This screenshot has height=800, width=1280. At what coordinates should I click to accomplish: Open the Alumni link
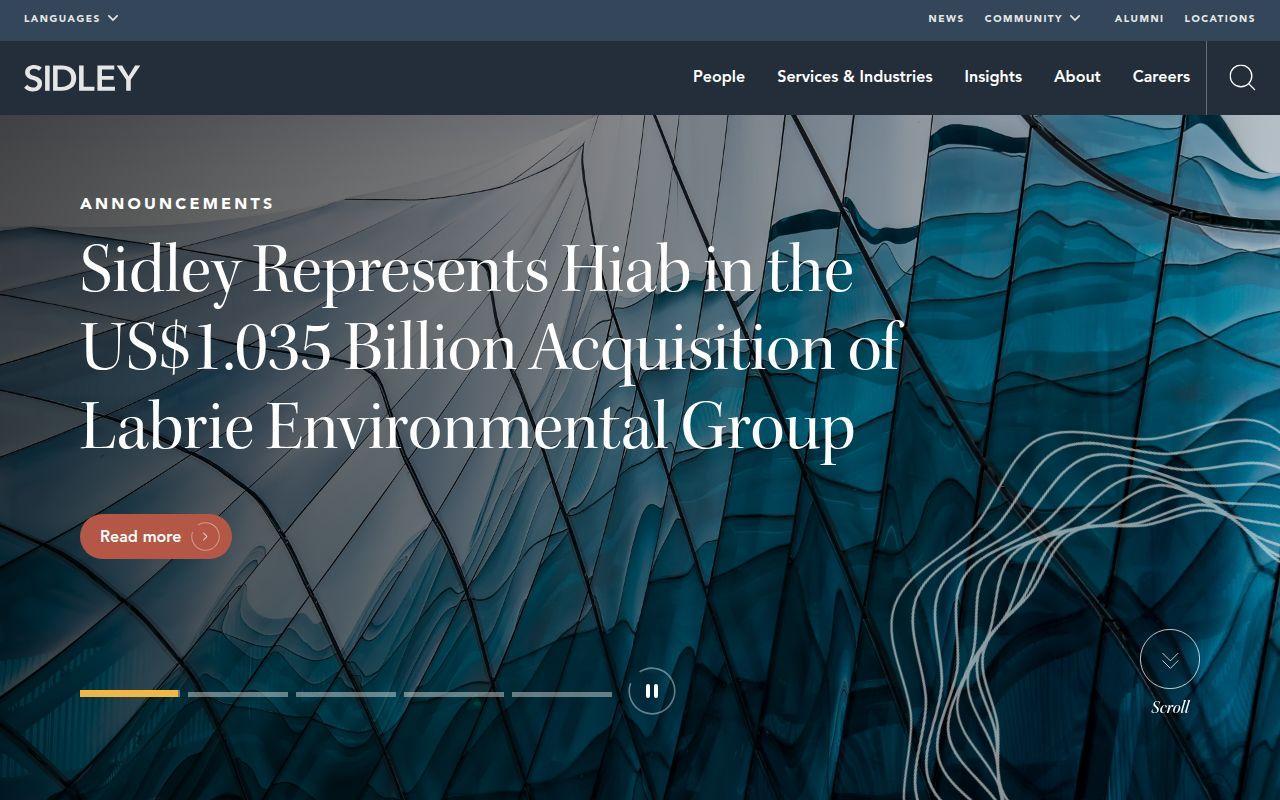pos(1139,18)
